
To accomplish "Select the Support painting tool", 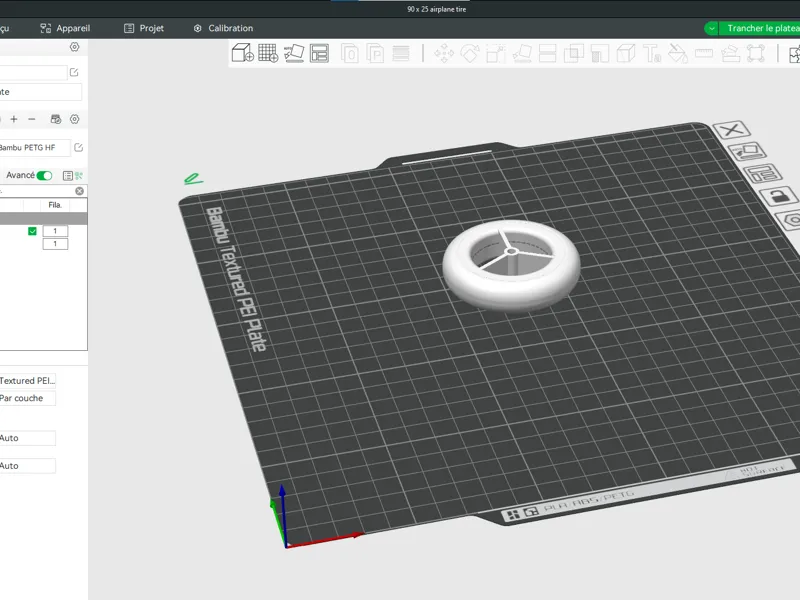I will (600, 53).
